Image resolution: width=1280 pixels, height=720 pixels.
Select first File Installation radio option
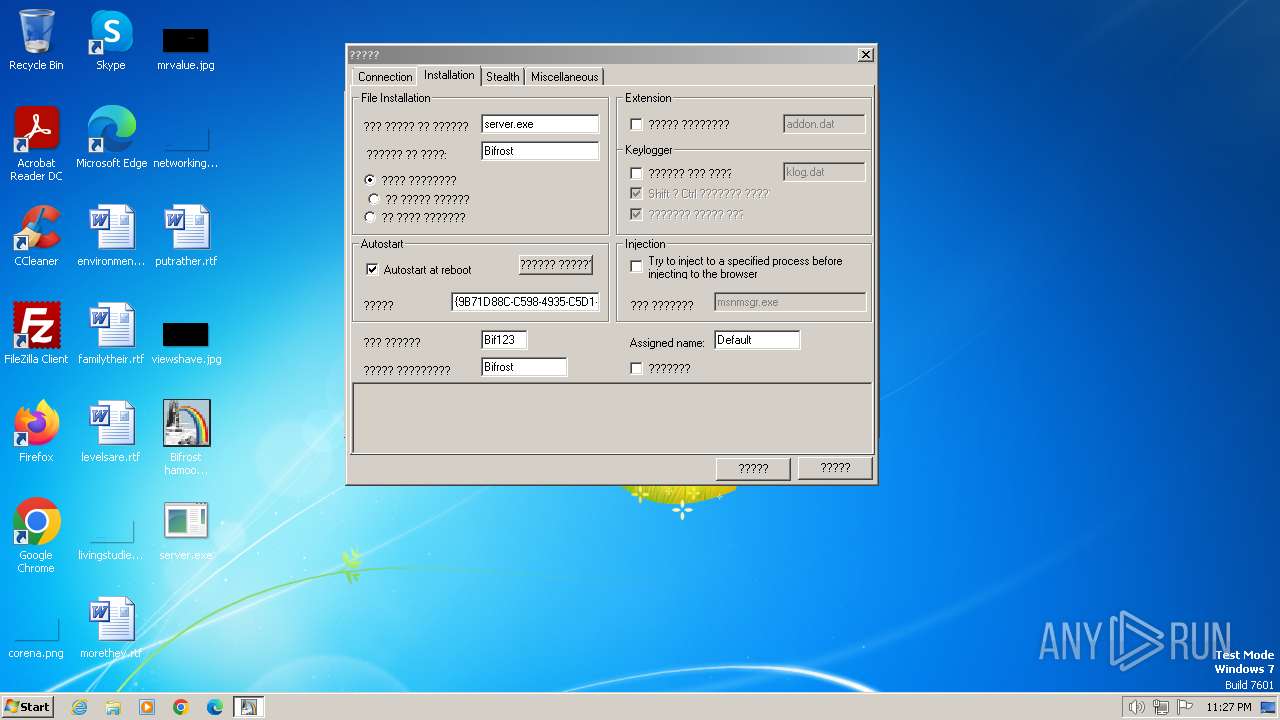(x=371, y=180)
